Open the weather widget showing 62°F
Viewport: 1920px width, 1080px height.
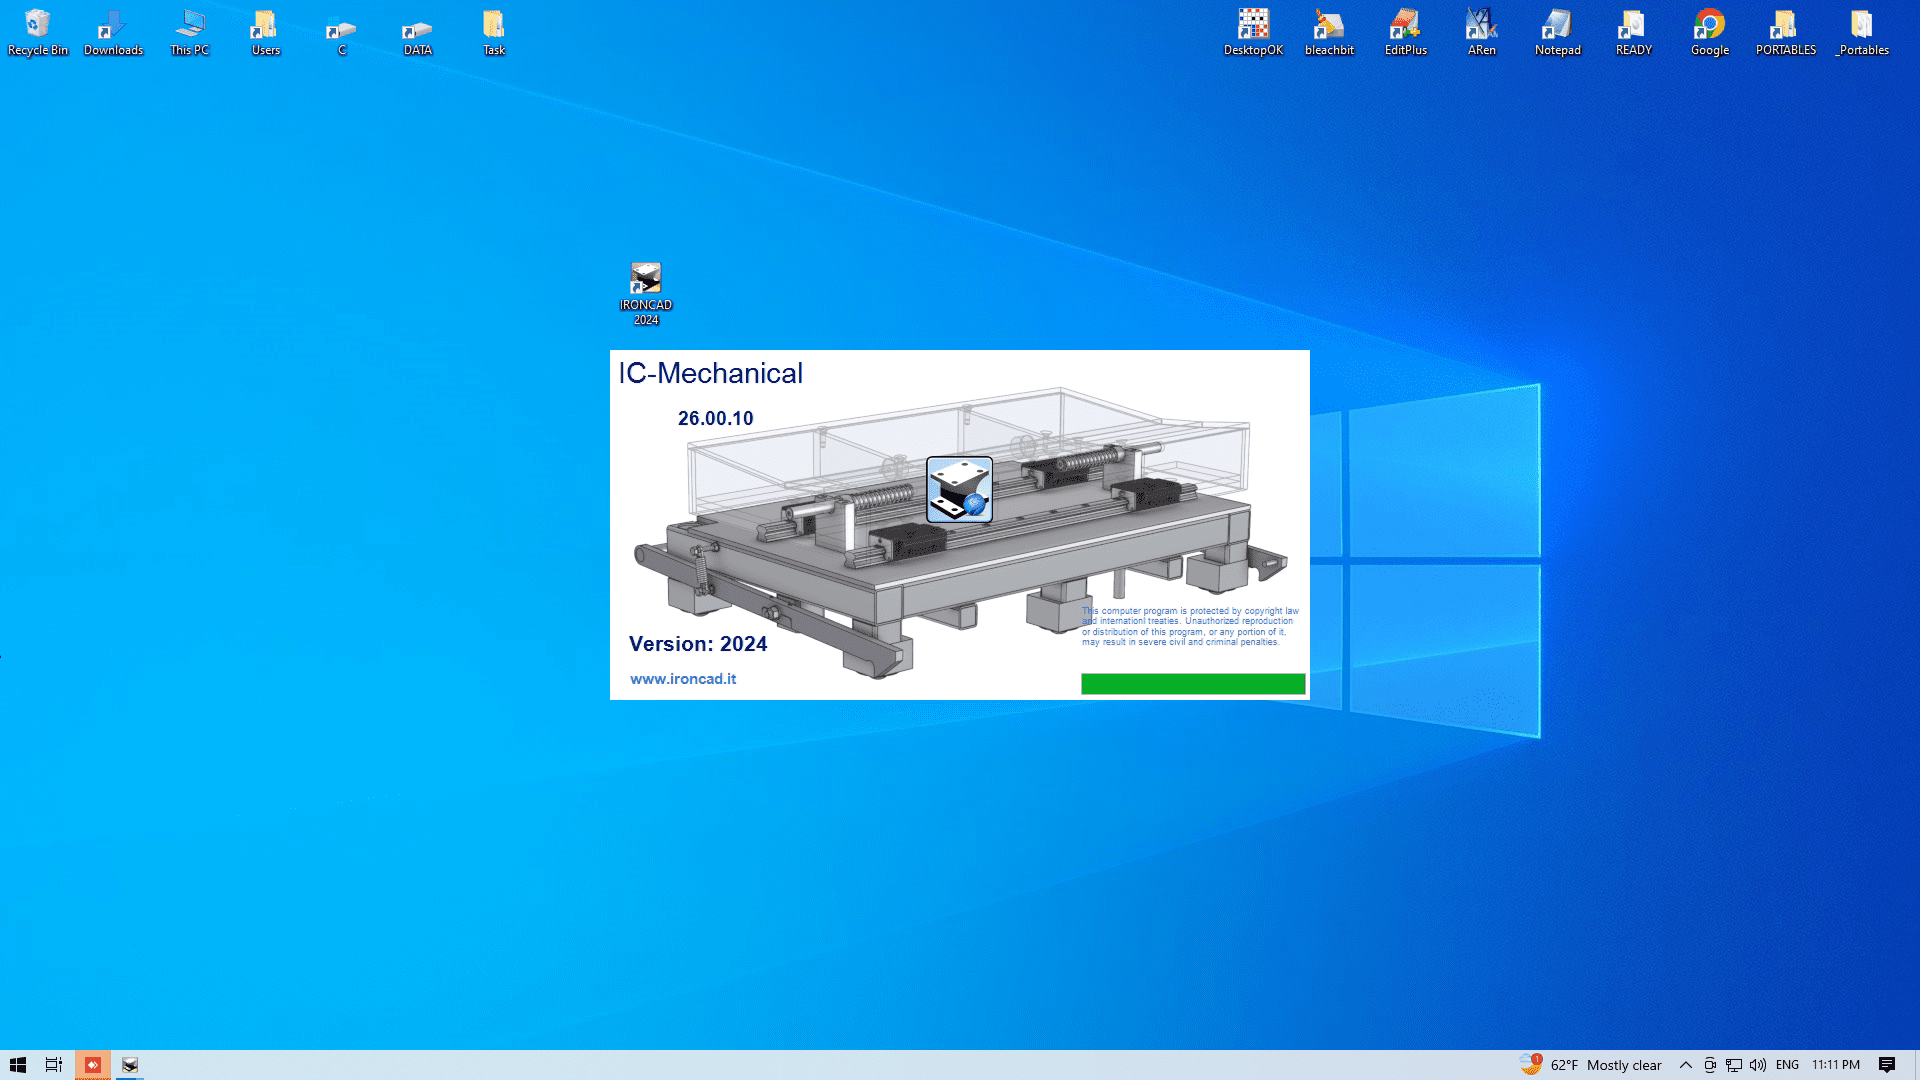tap(1590, 1065)
